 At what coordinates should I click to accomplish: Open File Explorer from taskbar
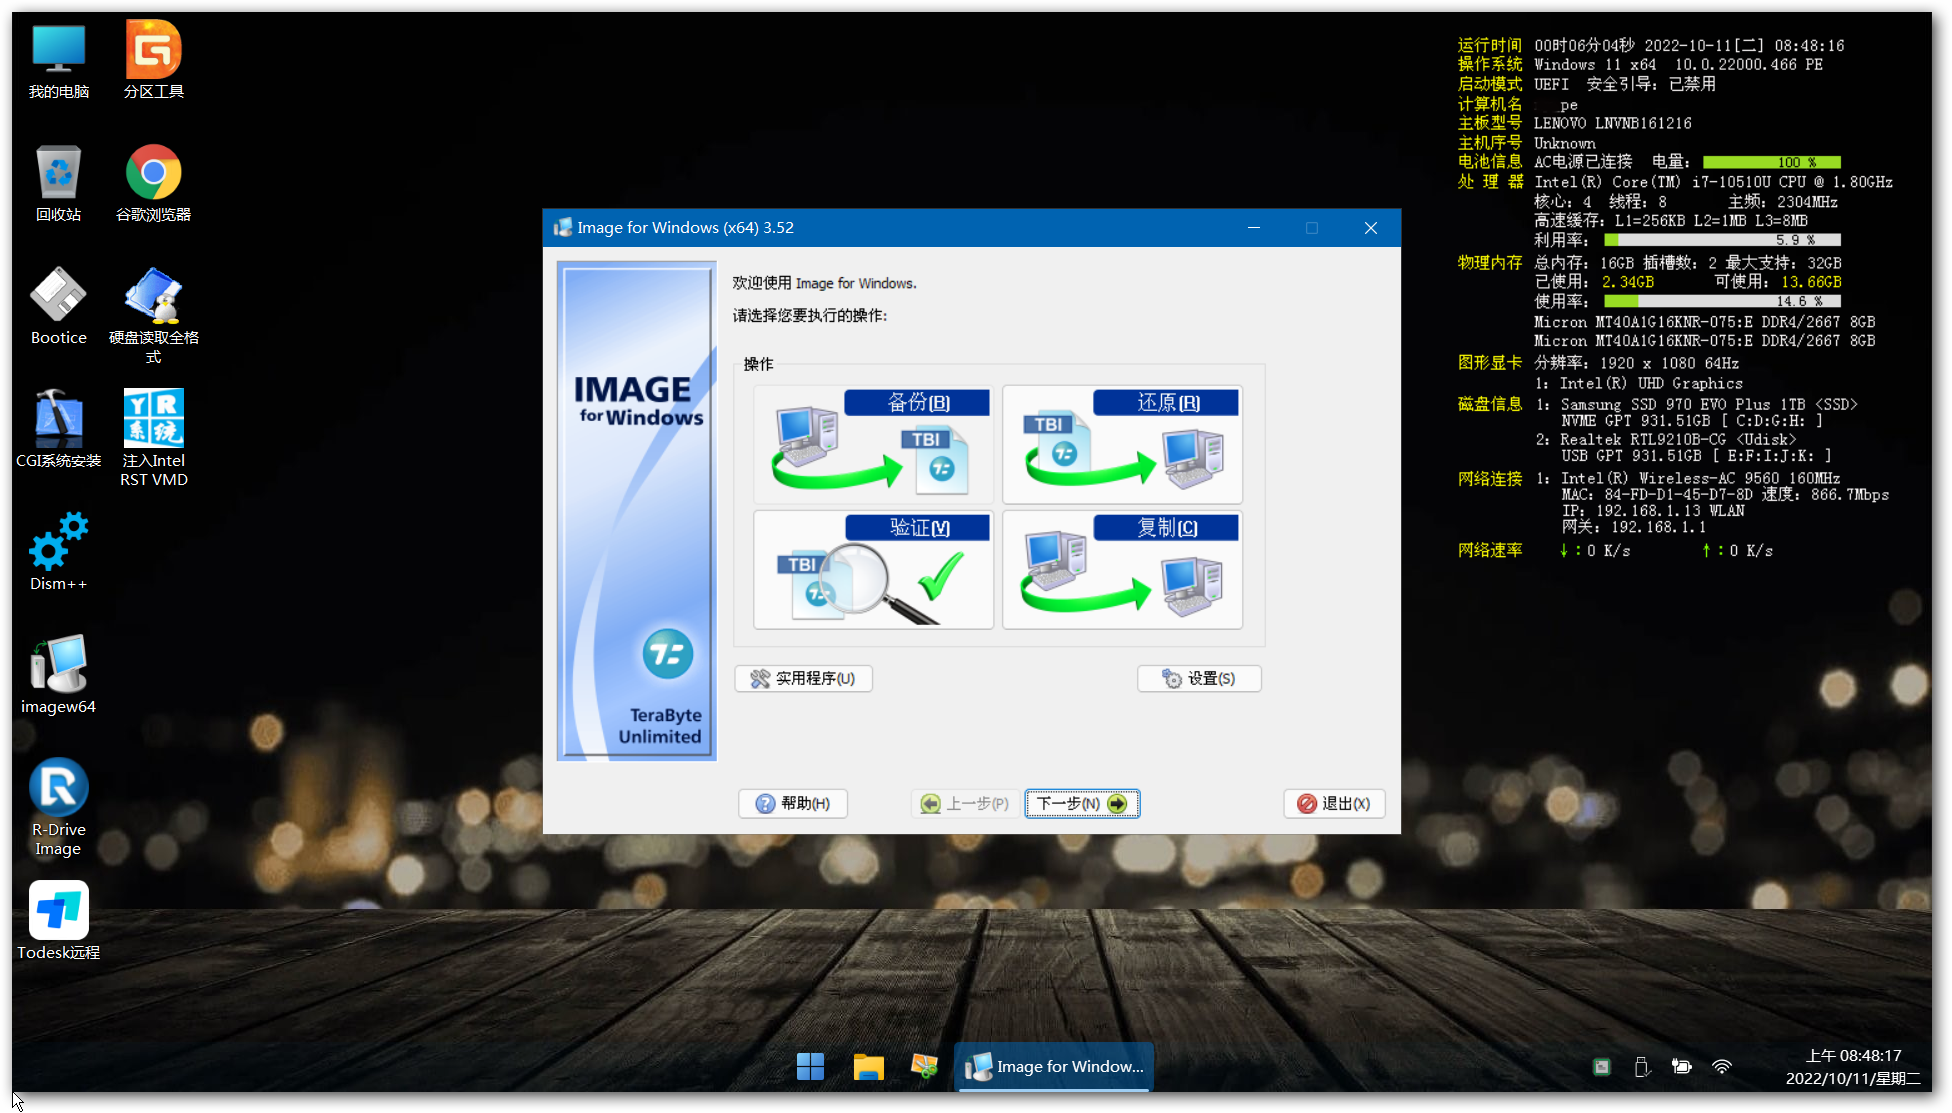868,1067
